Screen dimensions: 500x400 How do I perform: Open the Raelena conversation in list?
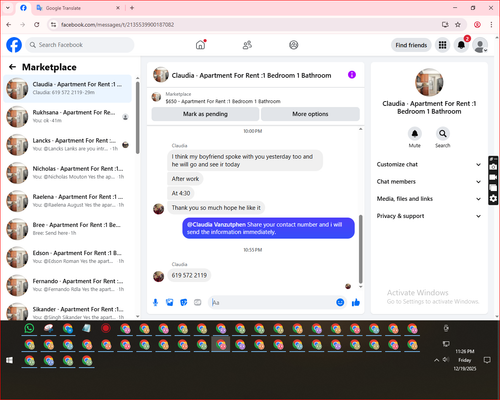[x=68, y=201]
